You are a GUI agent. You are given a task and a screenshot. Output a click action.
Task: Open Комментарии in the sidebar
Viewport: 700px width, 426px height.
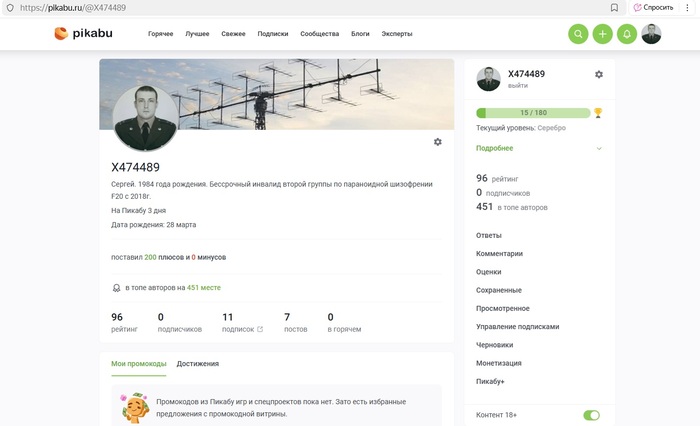tap(499, 254)
